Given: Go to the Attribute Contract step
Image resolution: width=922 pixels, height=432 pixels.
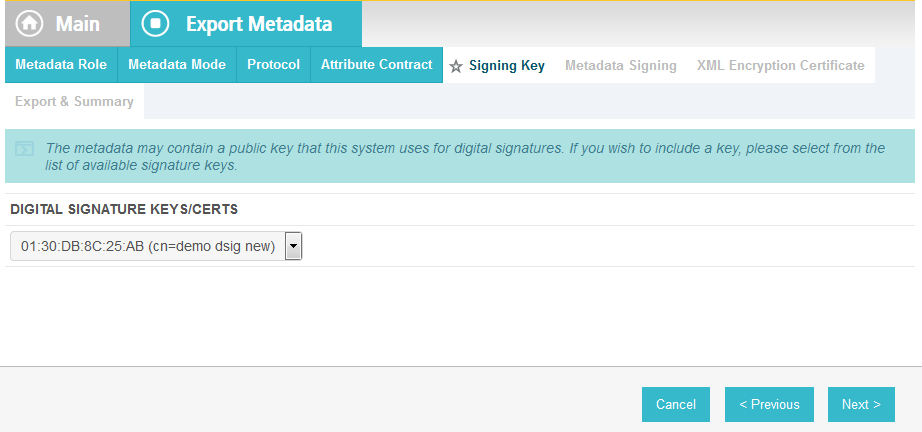Looking at the screenshot, I should click(376, 65).
